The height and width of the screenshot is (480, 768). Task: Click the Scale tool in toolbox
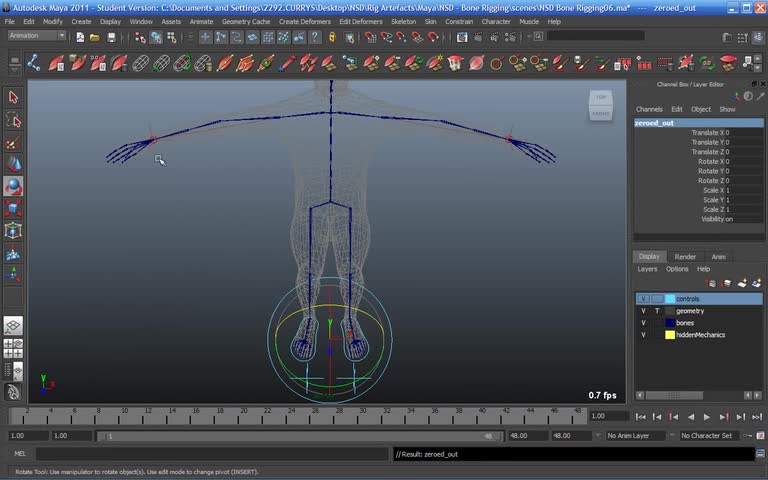coord(13,208)
